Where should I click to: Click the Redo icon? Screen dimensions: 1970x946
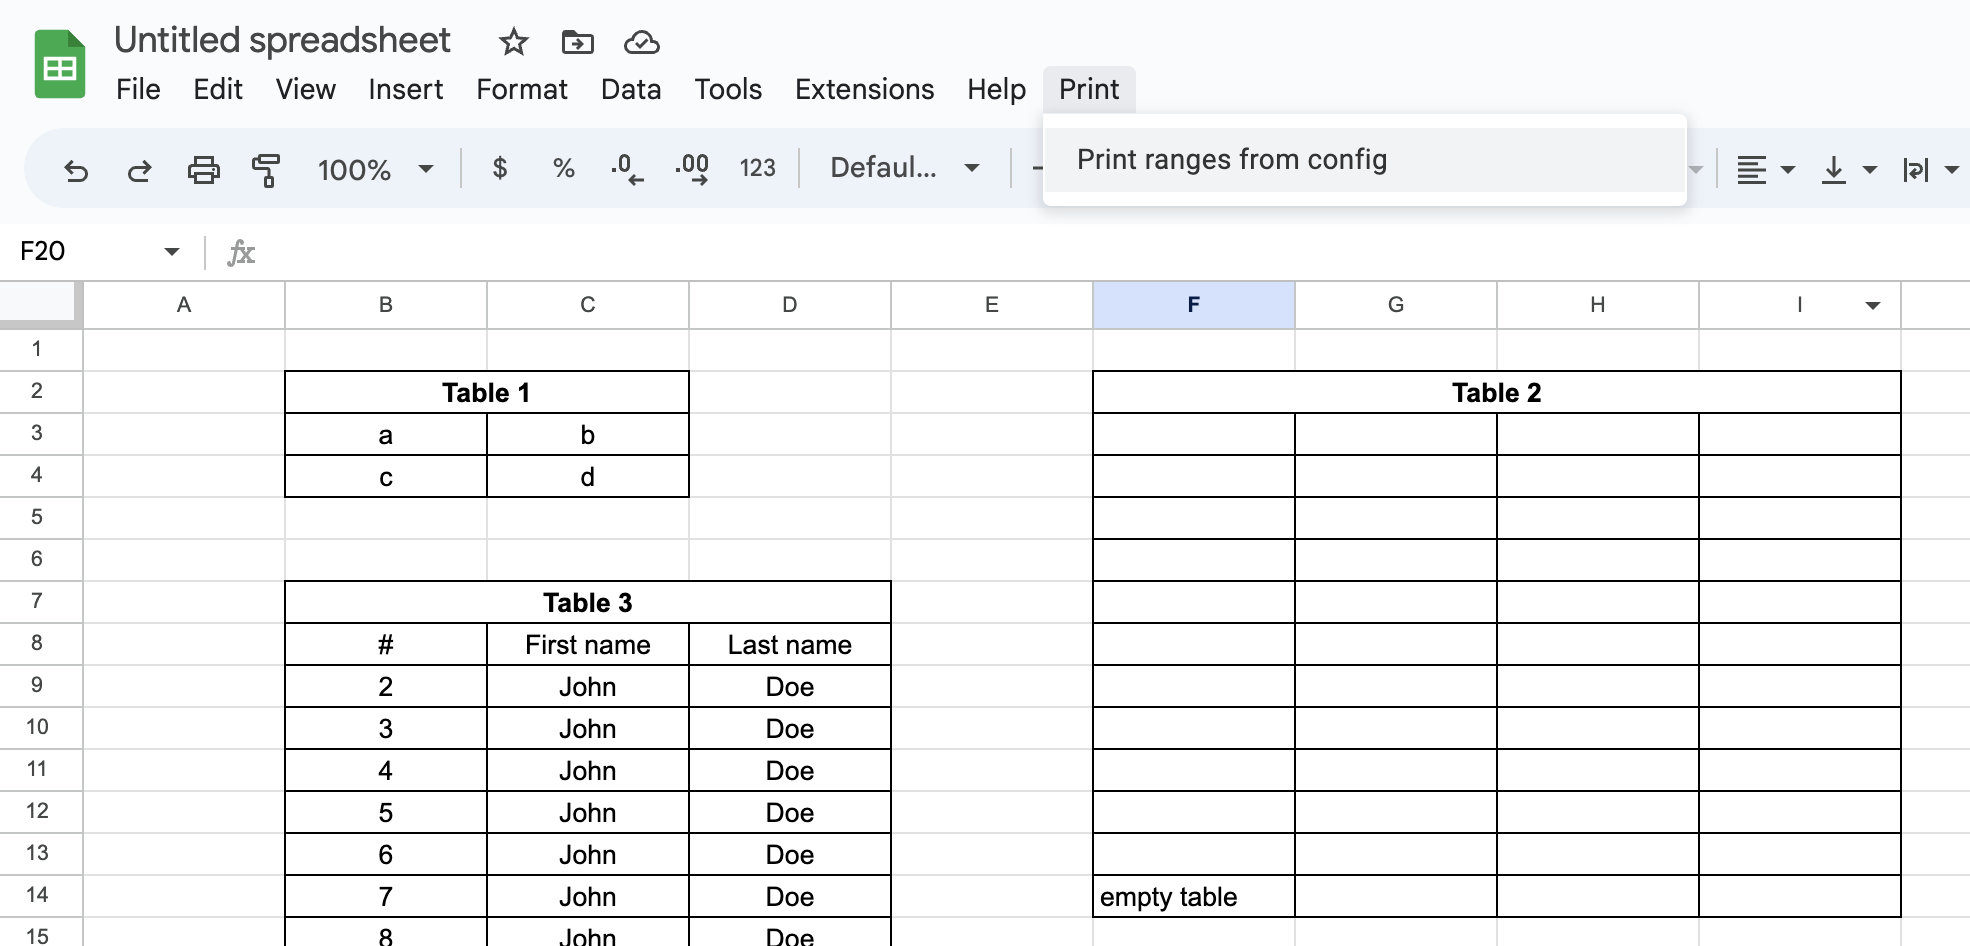click(x=140, y=169)
